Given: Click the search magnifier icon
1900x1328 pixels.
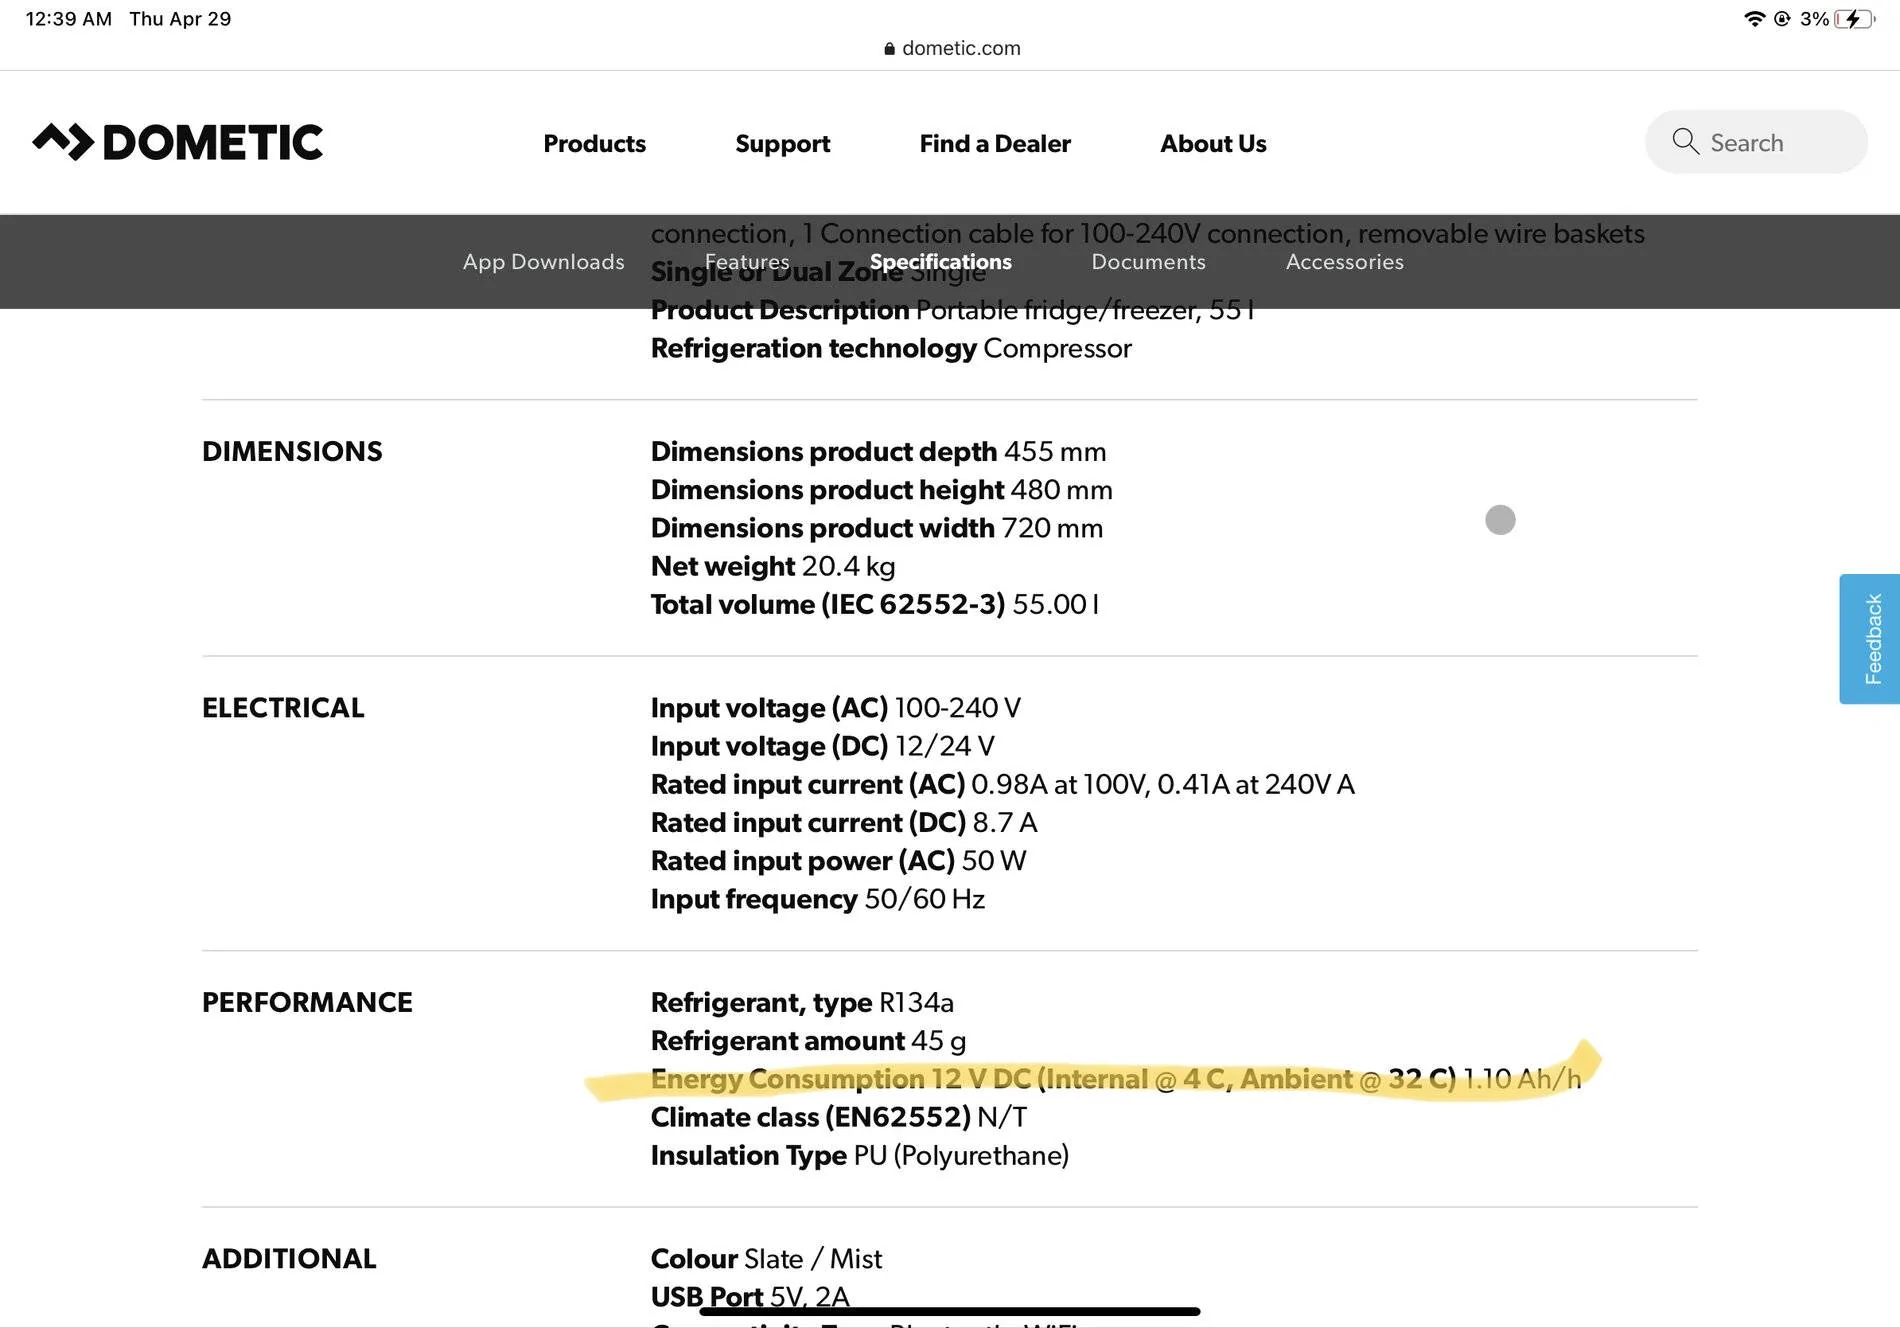Looking at the screenshot, I should (x=1686, y=142).
